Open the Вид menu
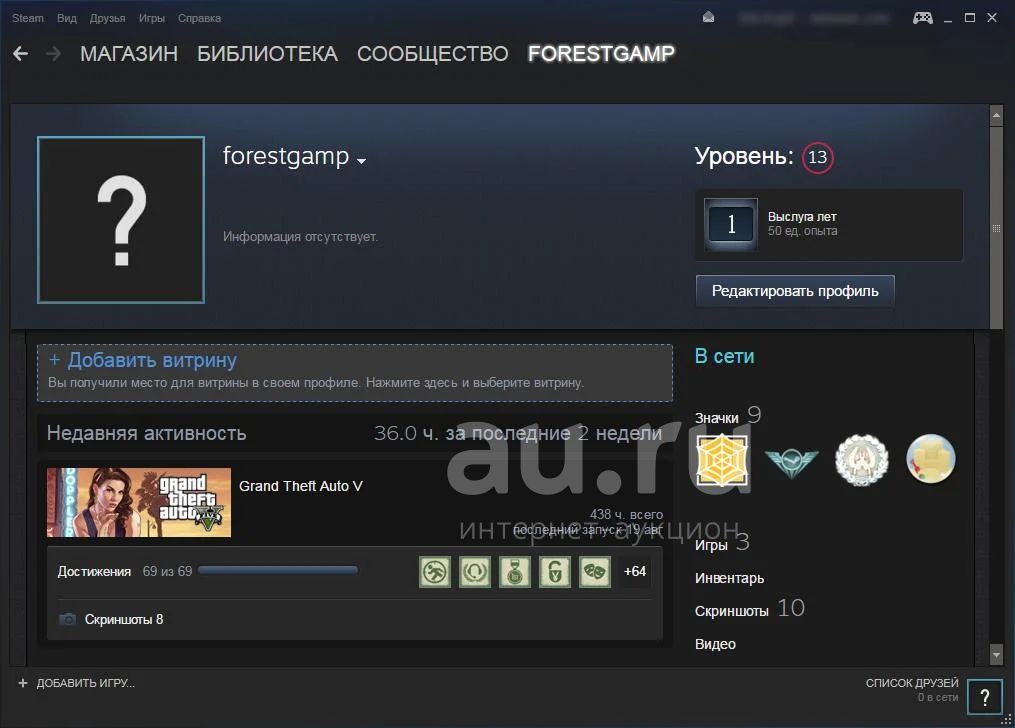 pos(67,18)
